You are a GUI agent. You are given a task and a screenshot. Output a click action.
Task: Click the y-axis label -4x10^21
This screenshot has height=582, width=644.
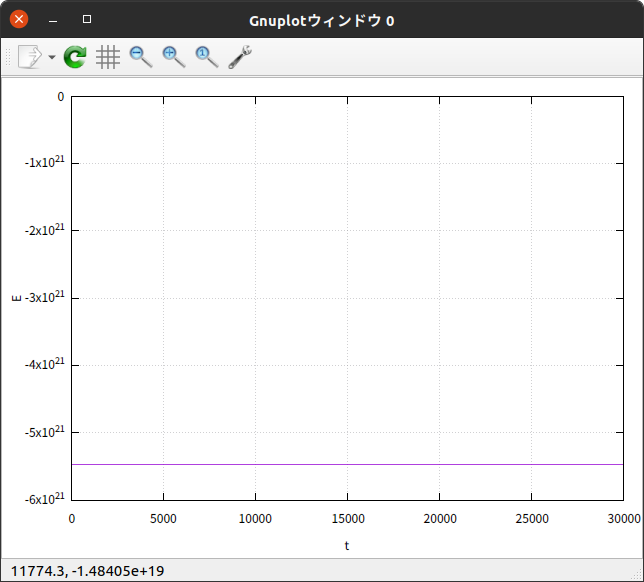(44, 364)
